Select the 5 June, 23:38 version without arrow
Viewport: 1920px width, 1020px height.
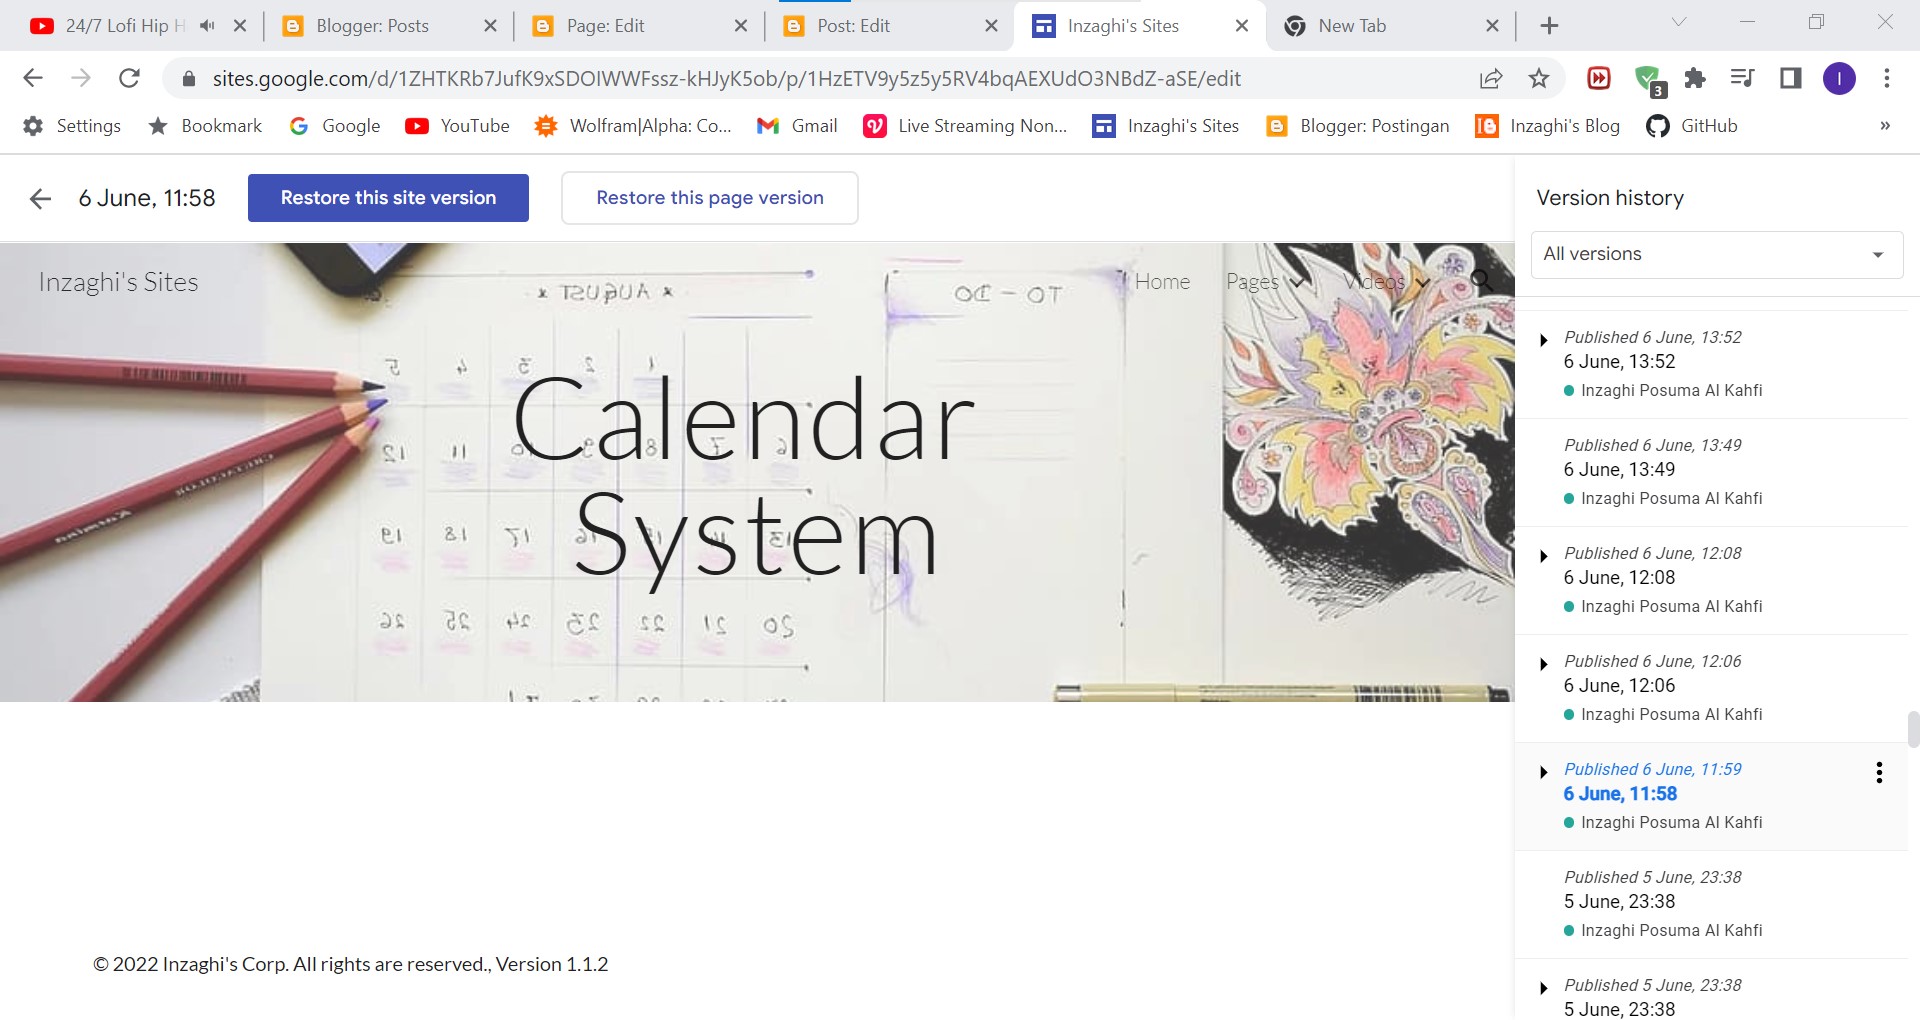tap(1712, 904)
